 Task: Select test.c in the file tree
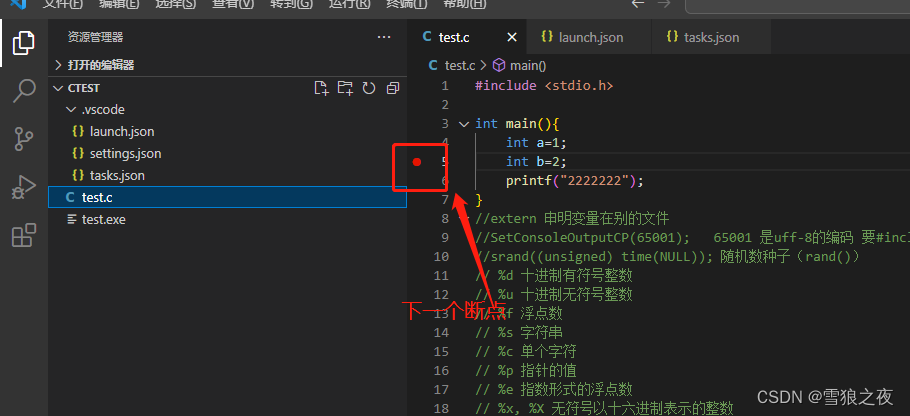coord(228,197)
